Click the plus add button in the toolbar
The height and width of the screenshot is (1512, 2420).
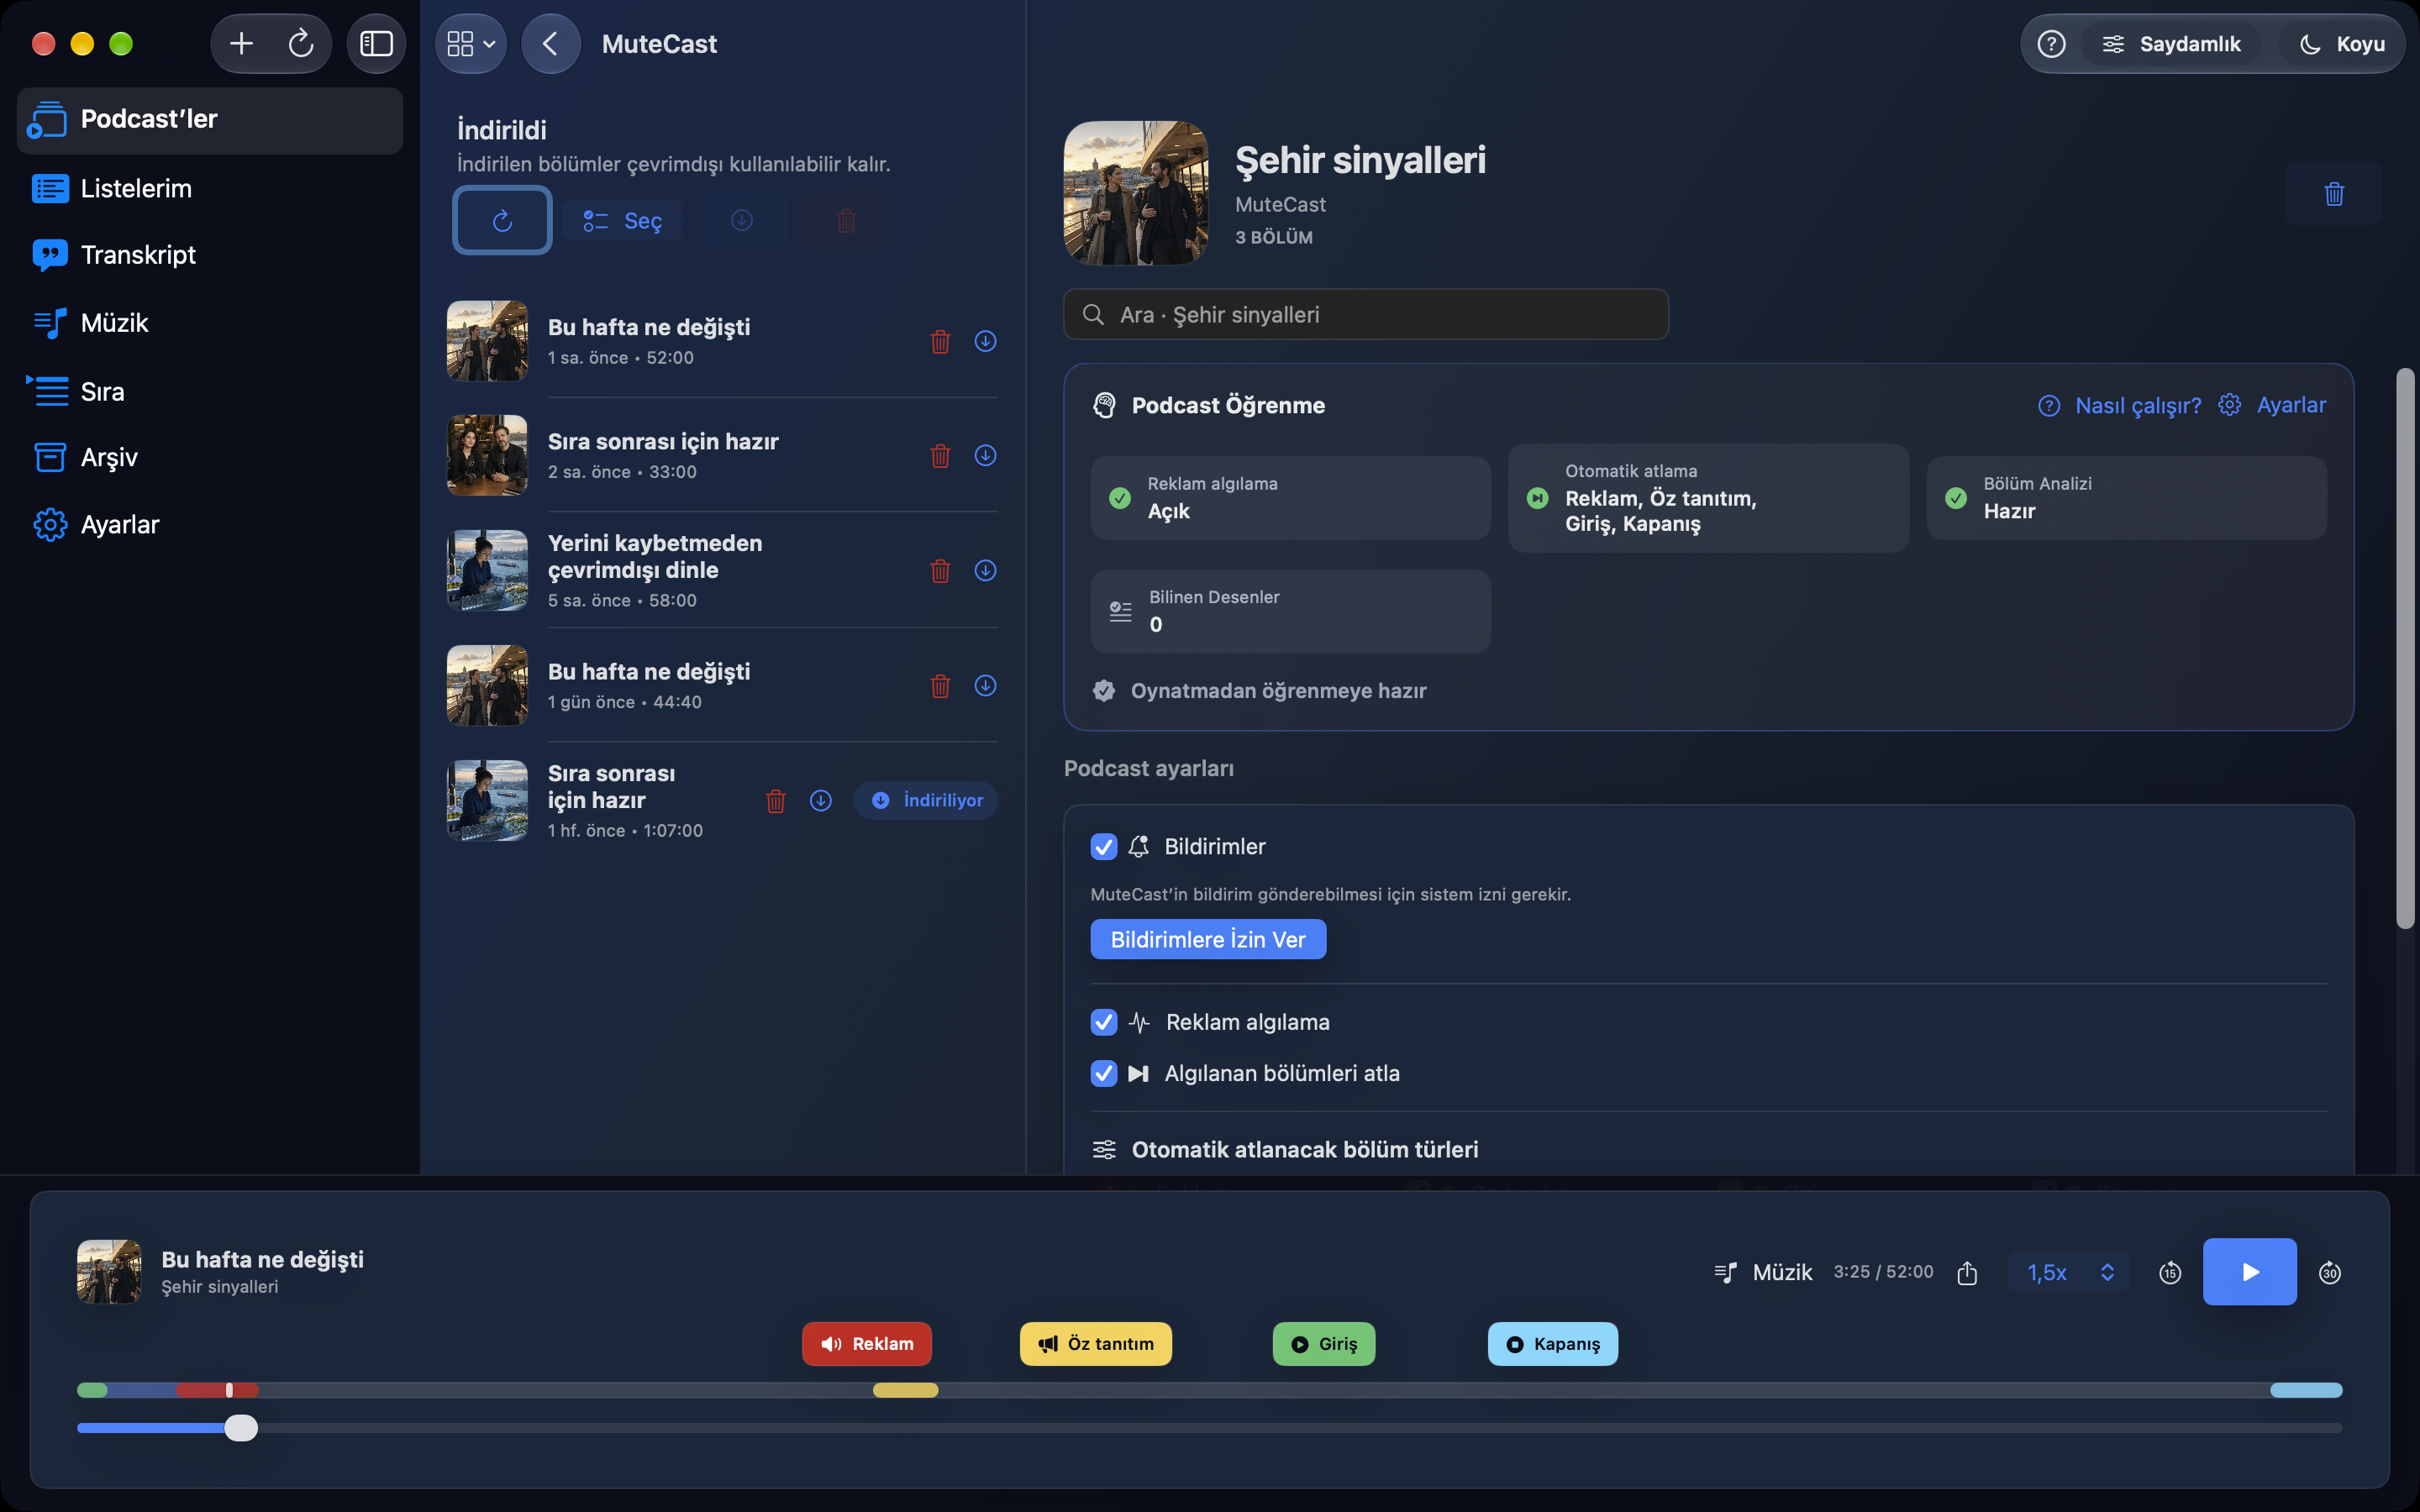click(241, 43)
